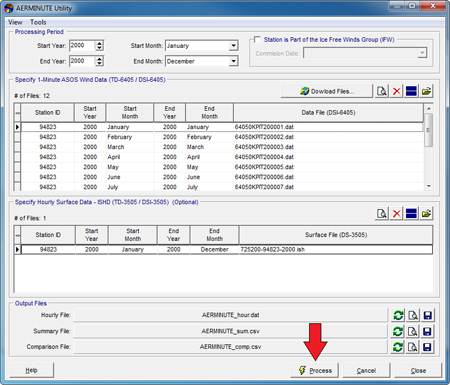Screen dimensions: 450x385
Task: Click AERMINUTE_hour.dat output field
Action: click(230, 315)
